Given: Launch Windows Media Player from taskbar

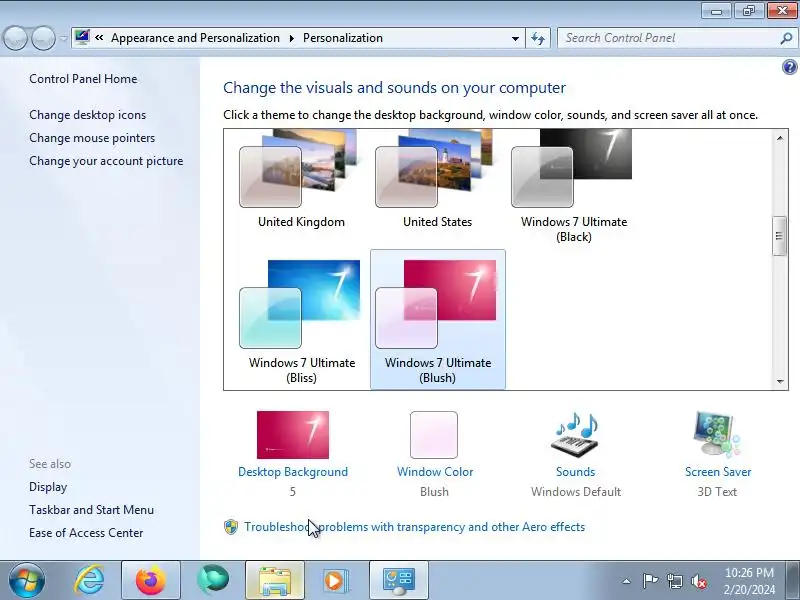Looking at the screenshot, I should tap(336, 581).
